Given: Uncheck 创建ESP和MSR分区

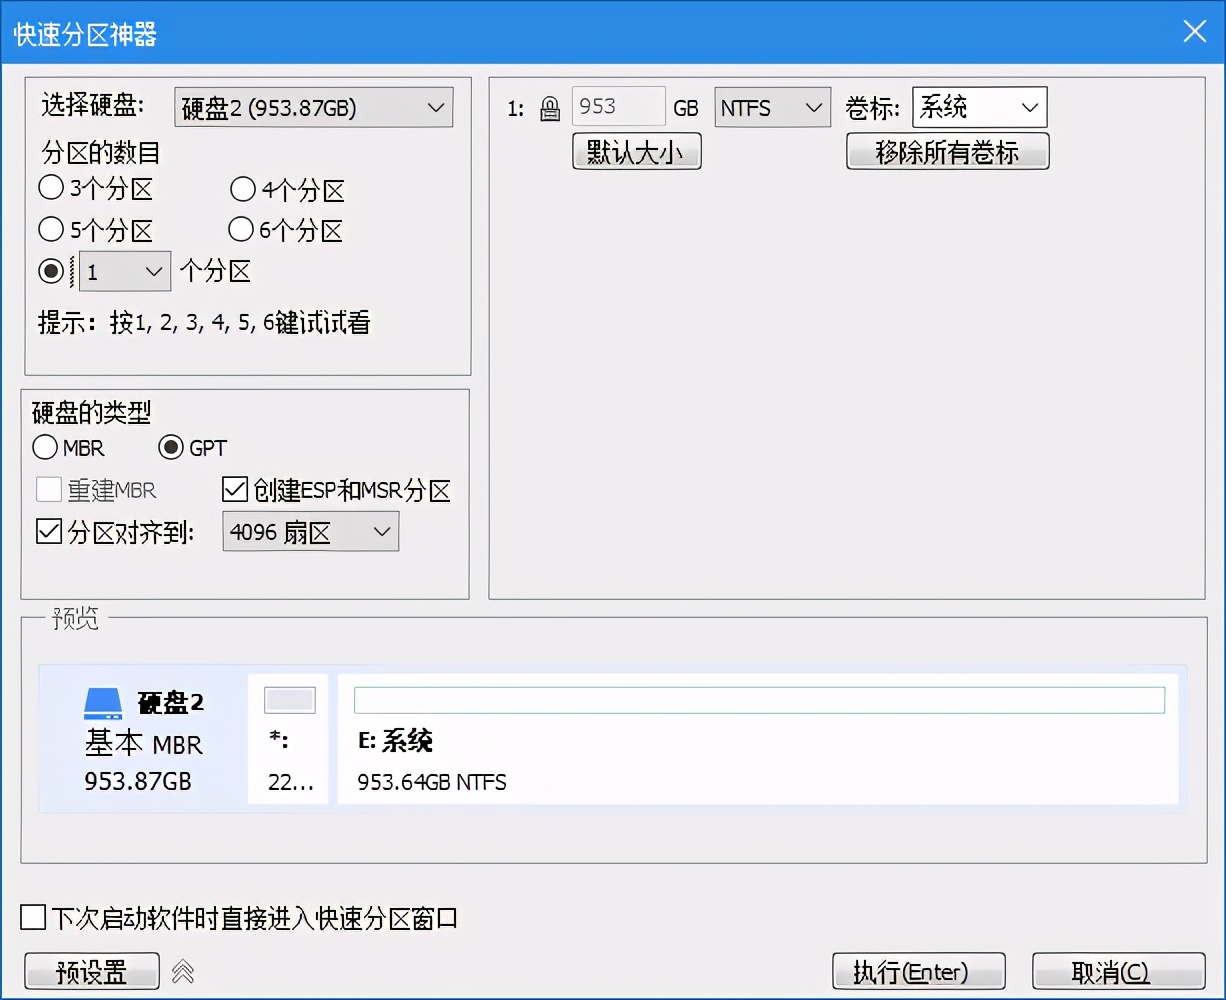Looking at the screenshot, I should point(235,489).
